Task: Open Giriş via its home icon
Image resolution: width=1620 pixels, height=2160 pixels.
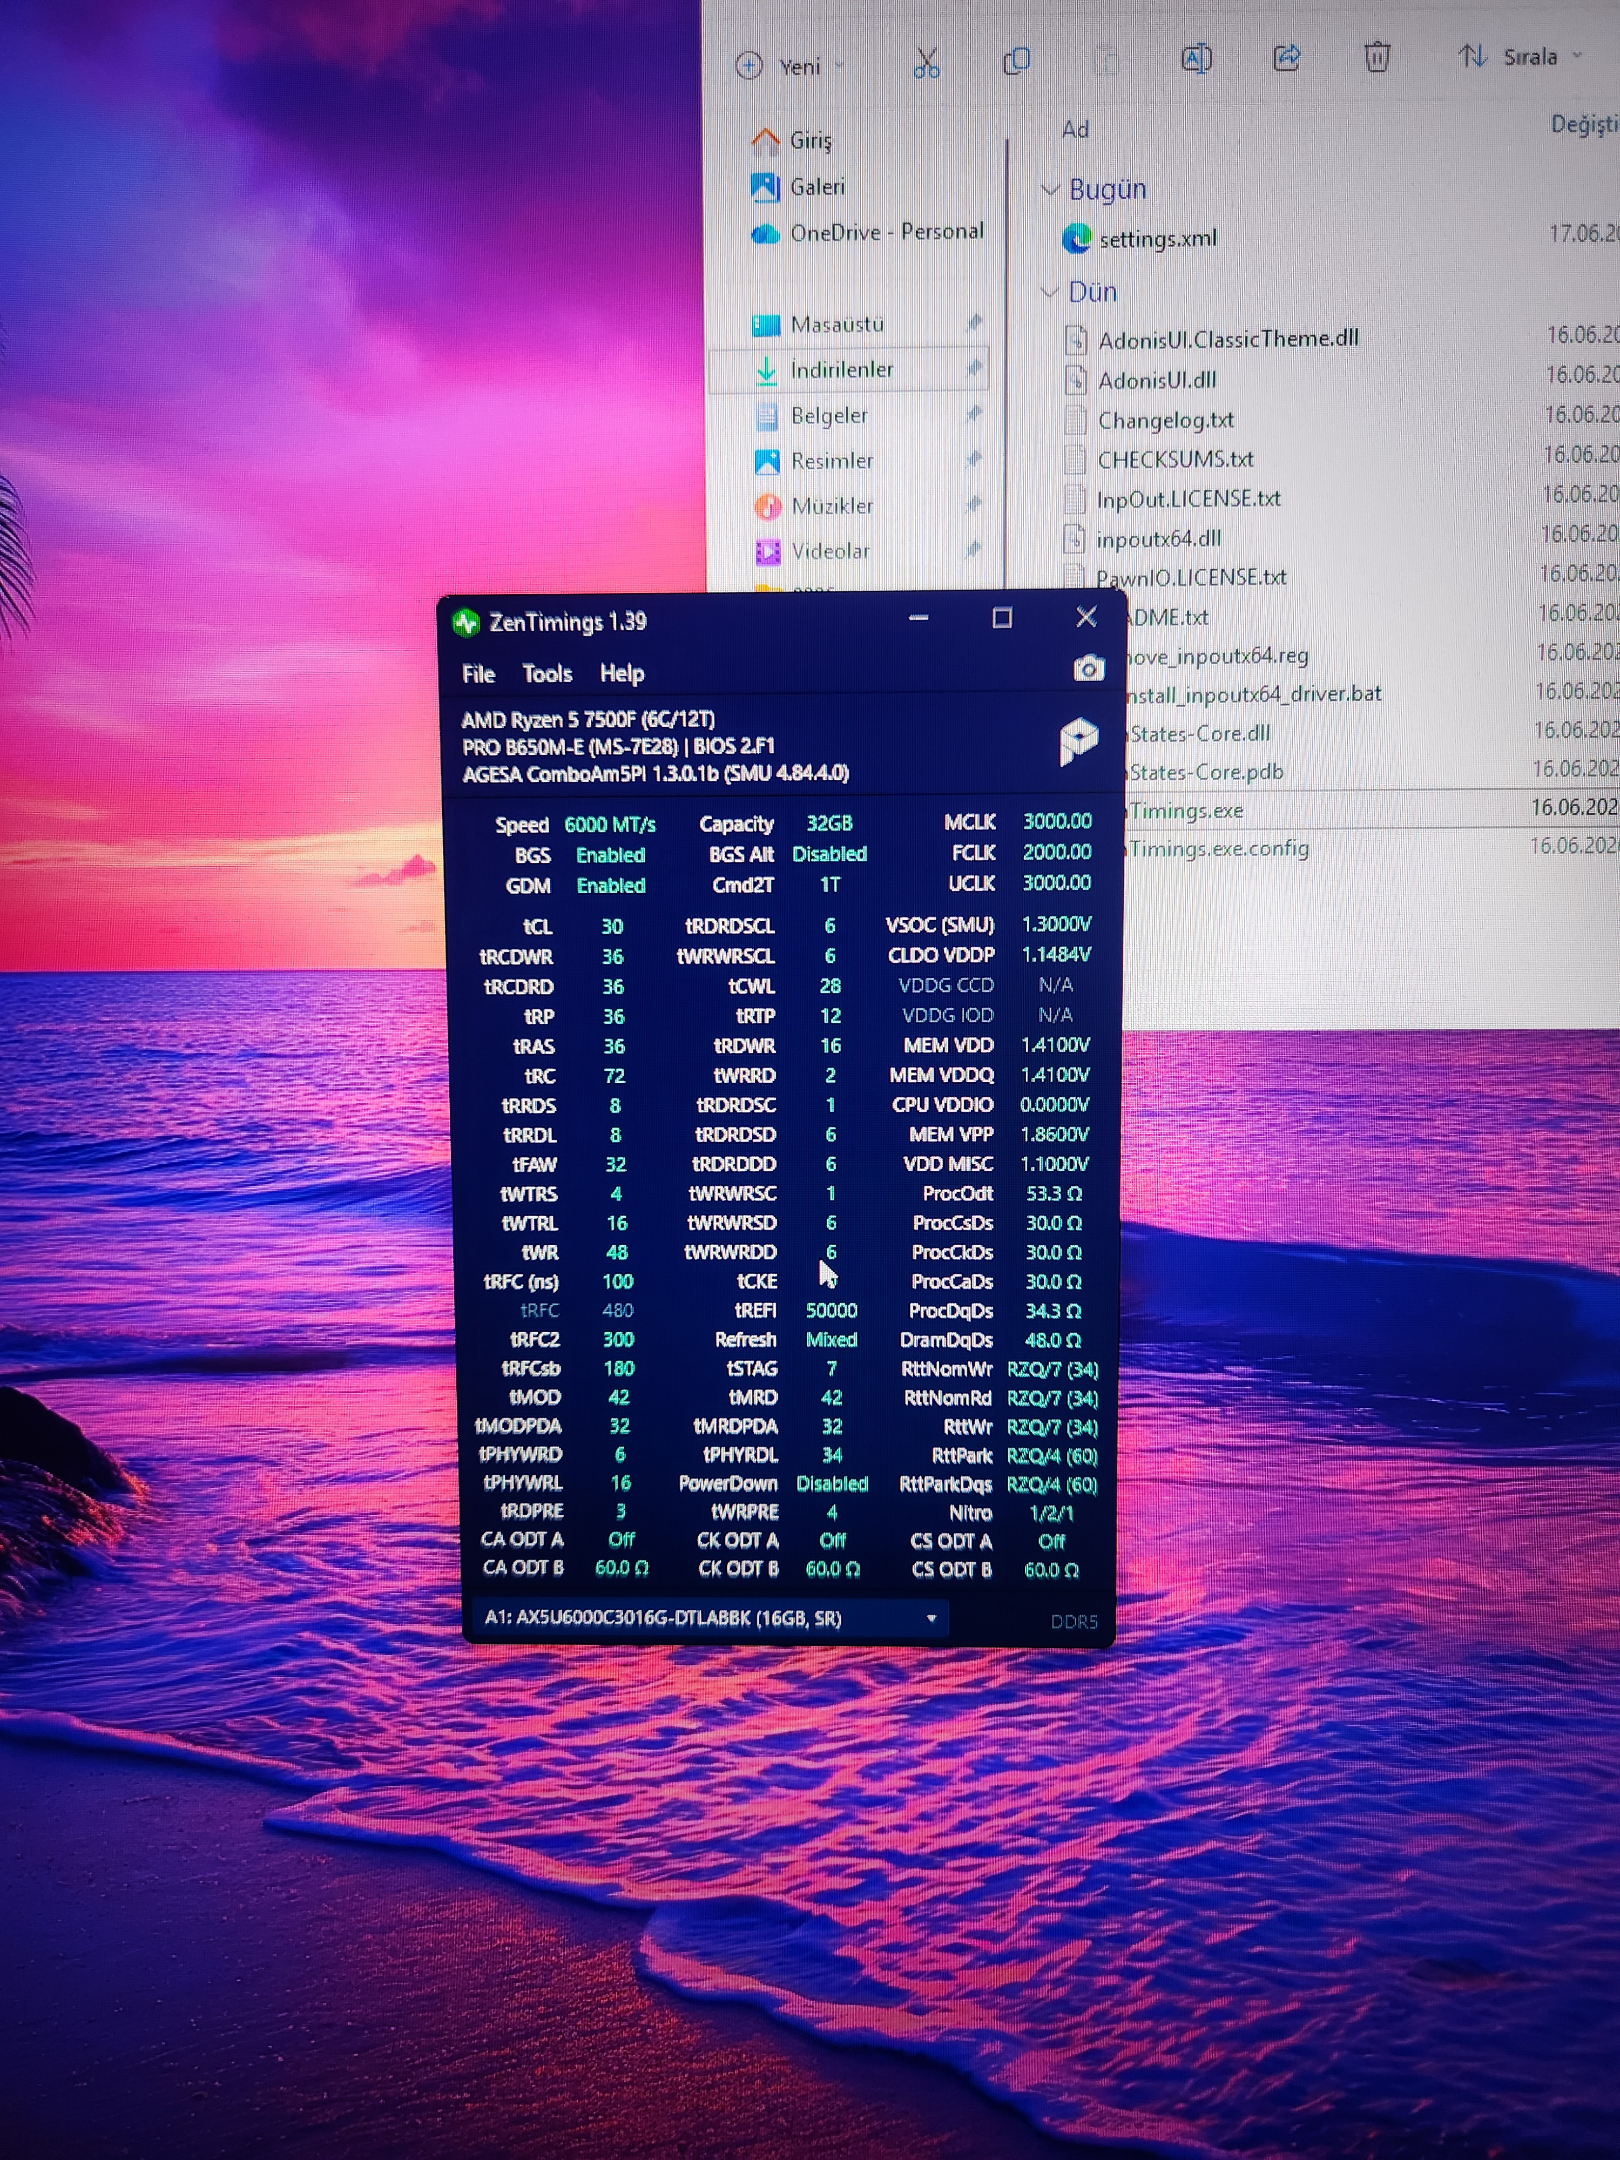Action: (x=766, y=141)
